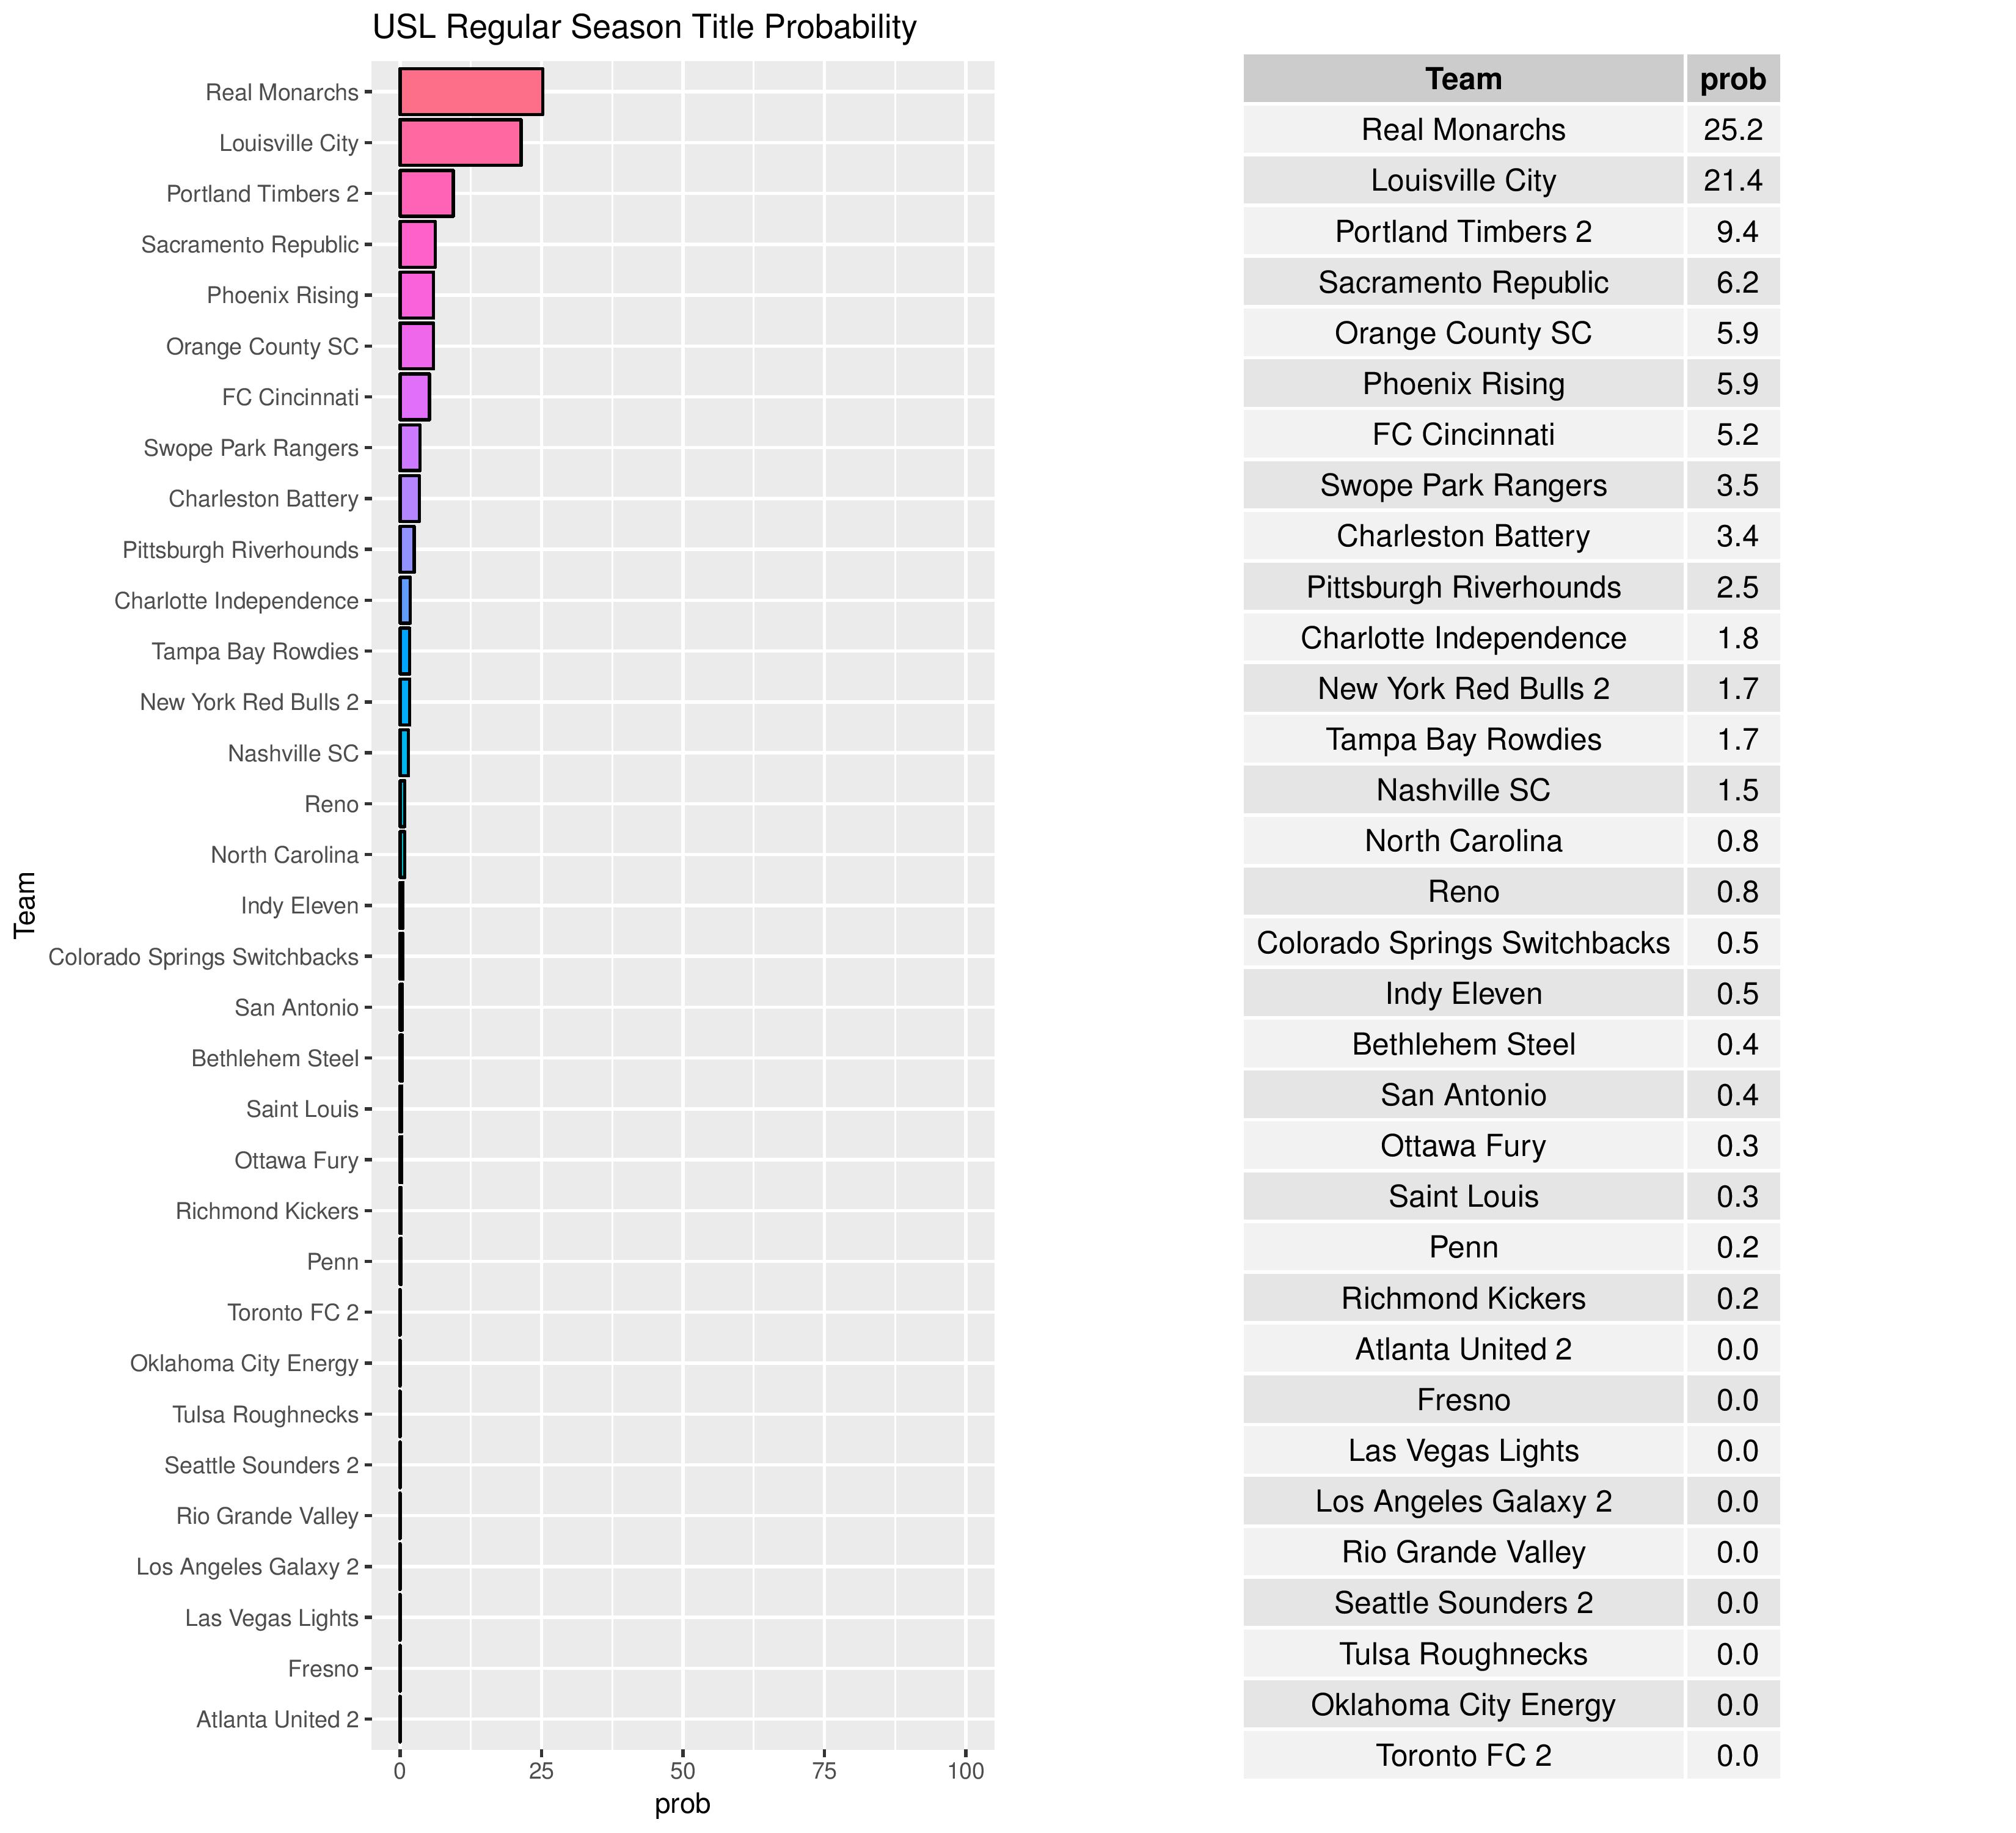Click the FC Cincinnati purple bar
2016x1833 pixels.
(414, 397)
